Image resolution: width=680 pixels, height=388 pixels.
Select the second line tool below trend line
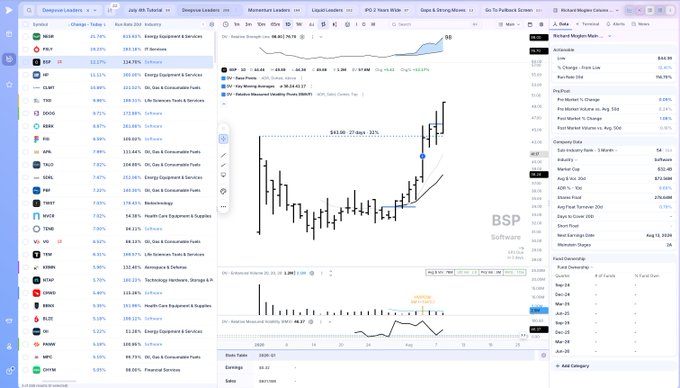pyautogui.click(x=223, y=165)
